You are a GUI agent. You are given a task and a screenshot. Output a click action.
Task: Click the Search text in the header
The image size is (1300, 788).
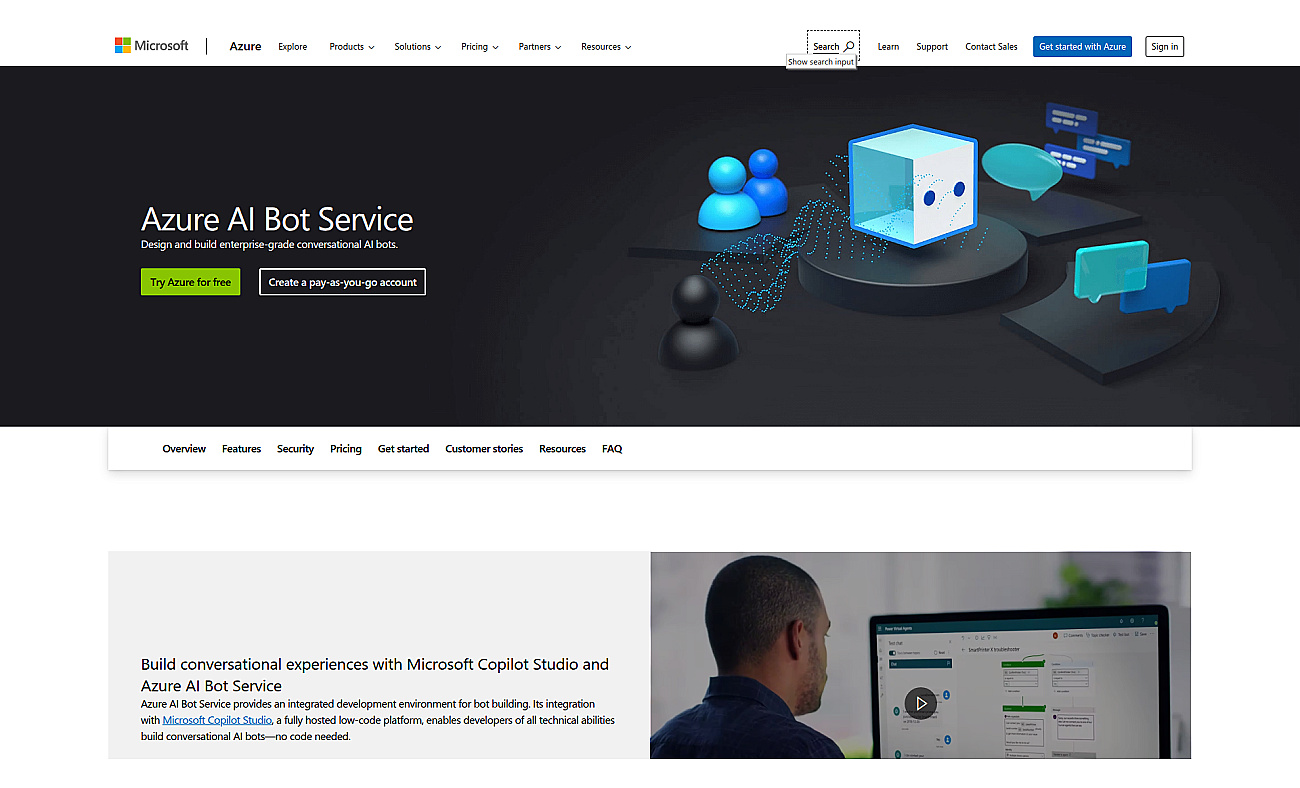pyautogui.click(x=826, y=47)
